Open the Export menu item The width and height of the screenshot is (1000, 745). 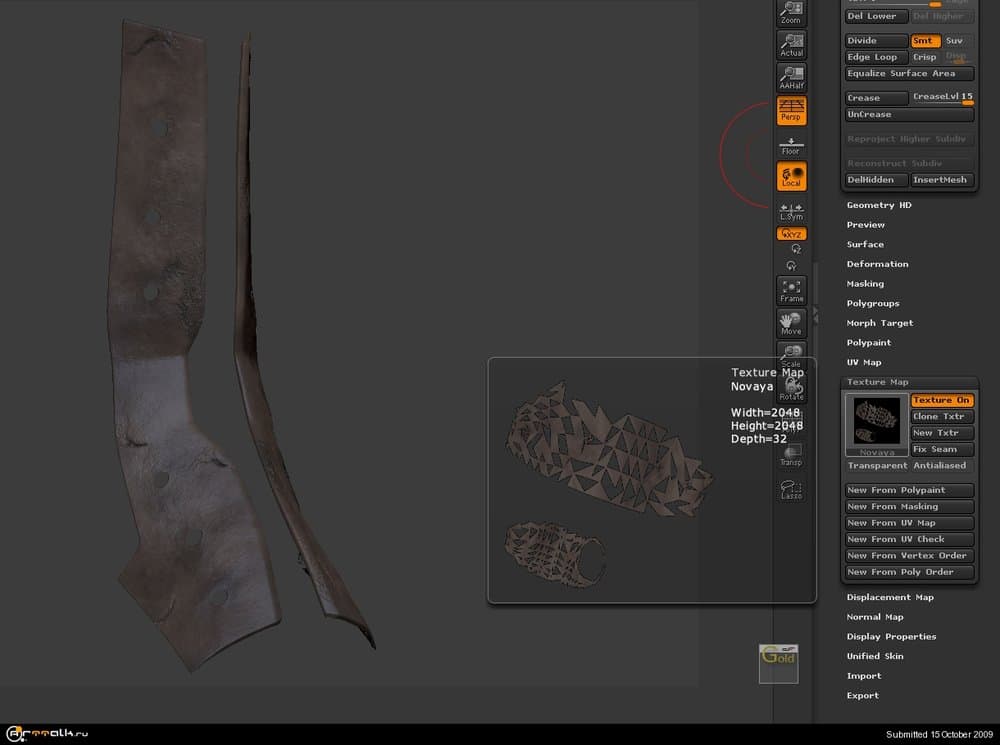click(862, 695)
